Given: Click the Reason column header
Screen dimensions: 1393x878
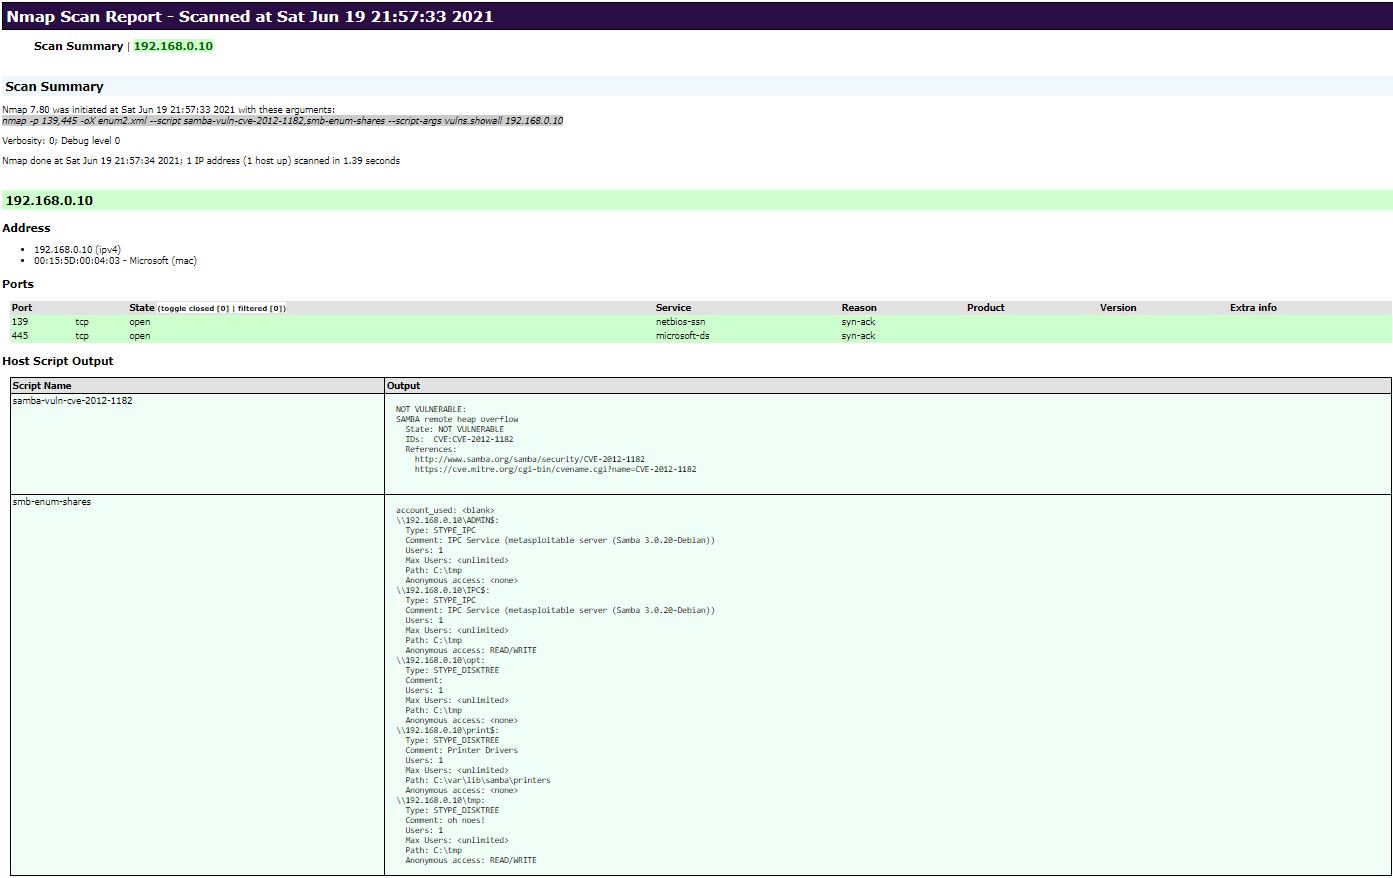Looking at the screenshot, I should pyautogui.click(x=859, y=308).
